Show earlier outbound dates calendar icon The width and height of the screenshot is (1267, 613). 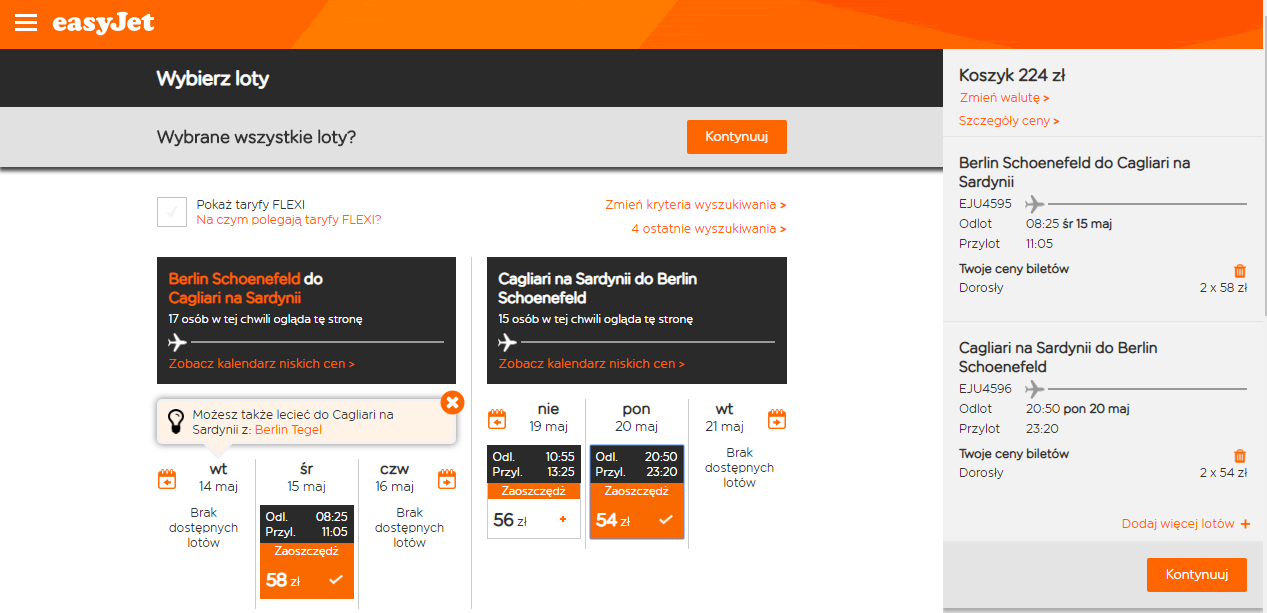click(x=167, y=479)
